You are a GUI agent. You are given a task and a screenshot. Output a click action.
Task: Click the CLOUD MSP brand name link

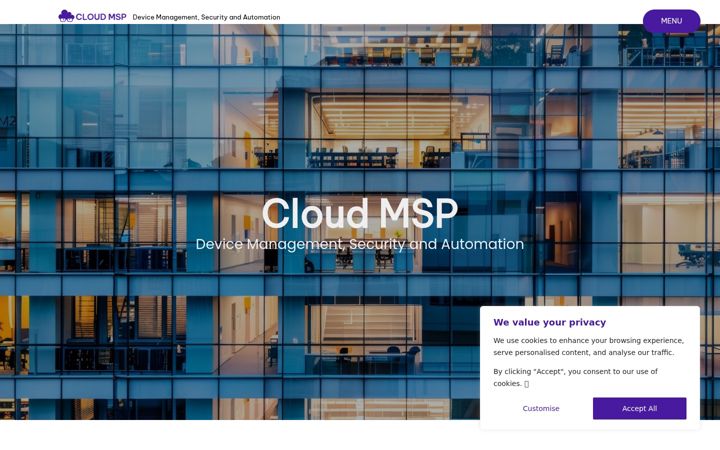coord(101,17)
